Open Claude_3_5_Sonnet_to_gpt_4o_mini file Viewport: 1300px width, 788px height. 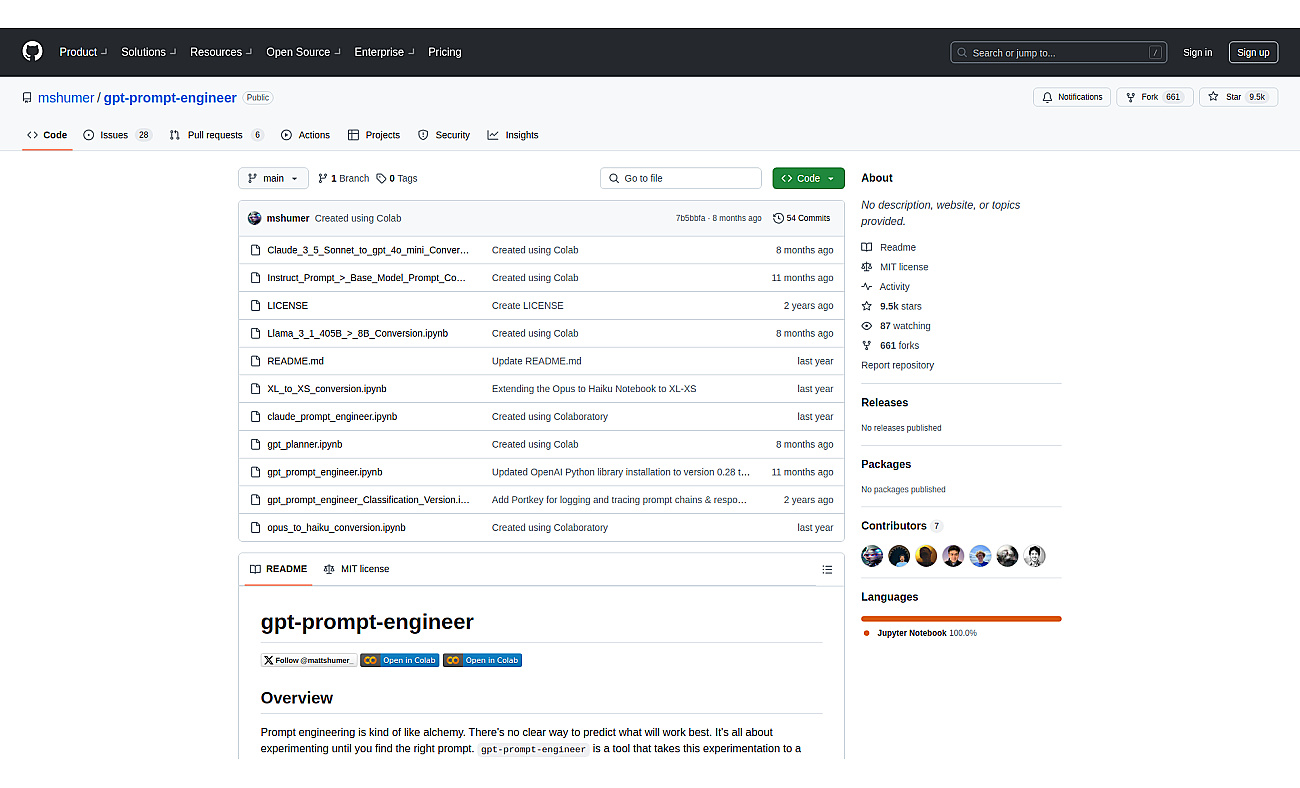coord(368,250)
